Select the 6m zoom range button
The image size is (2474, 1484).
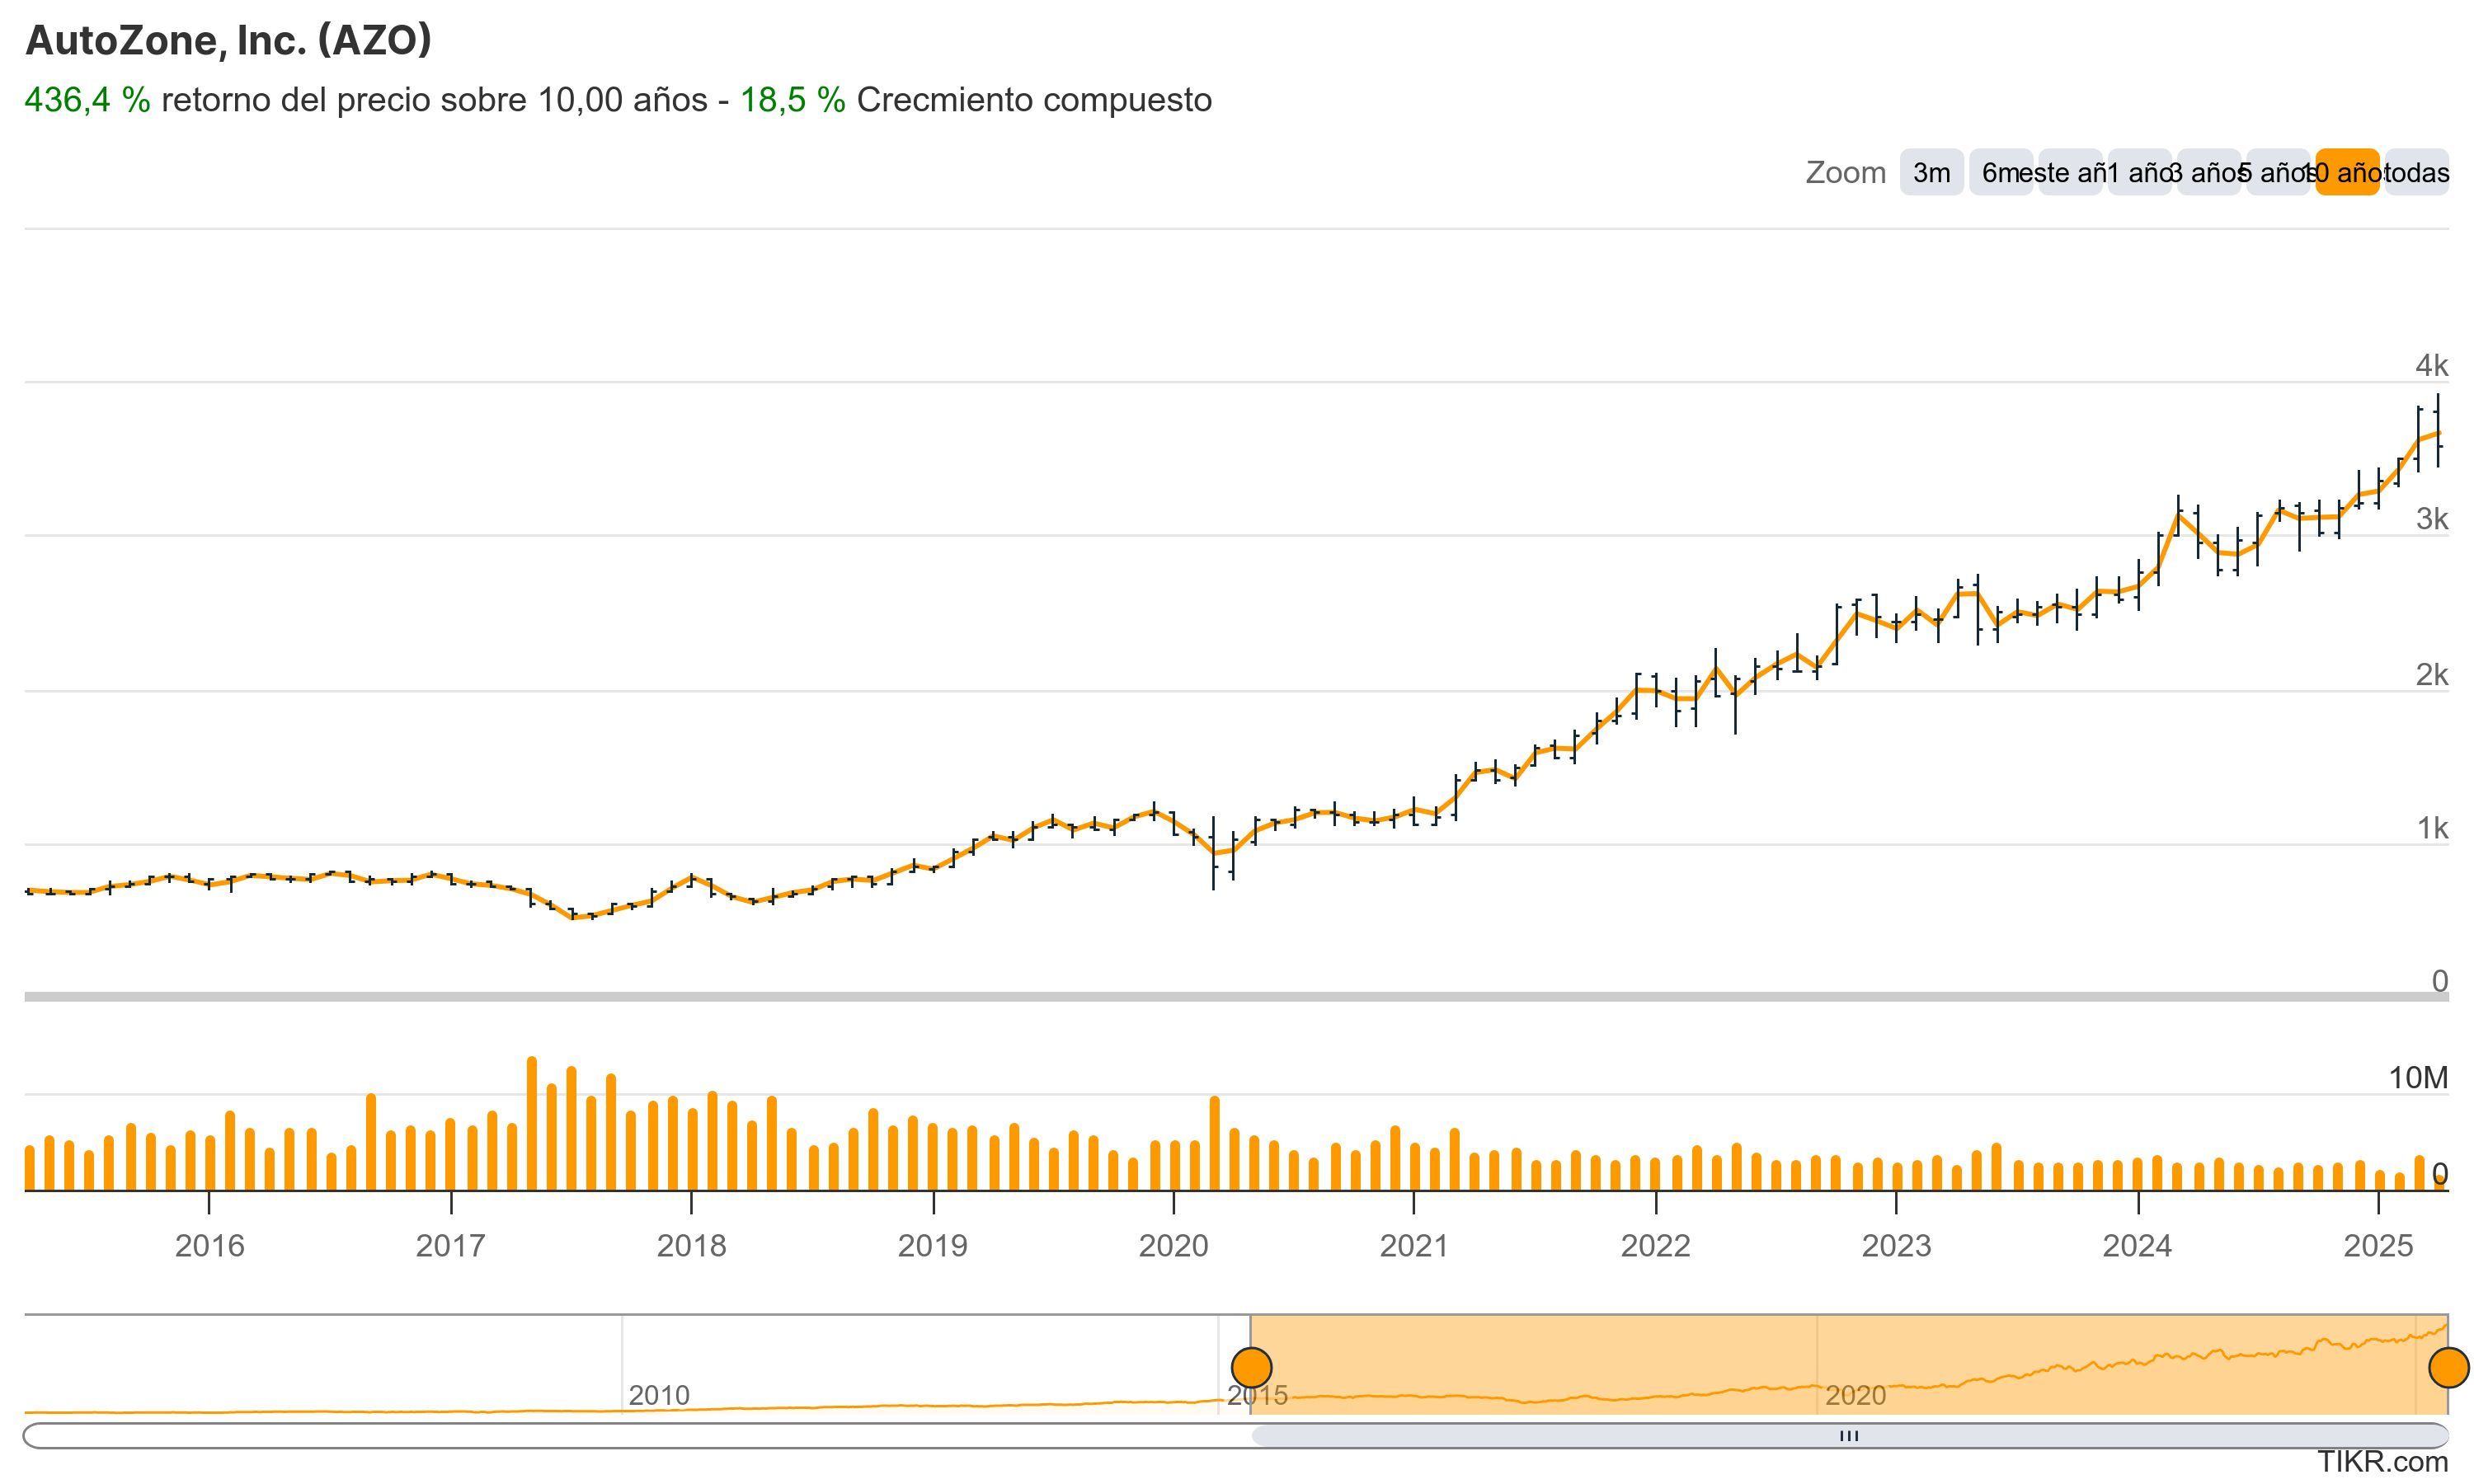coord(2000,172)
